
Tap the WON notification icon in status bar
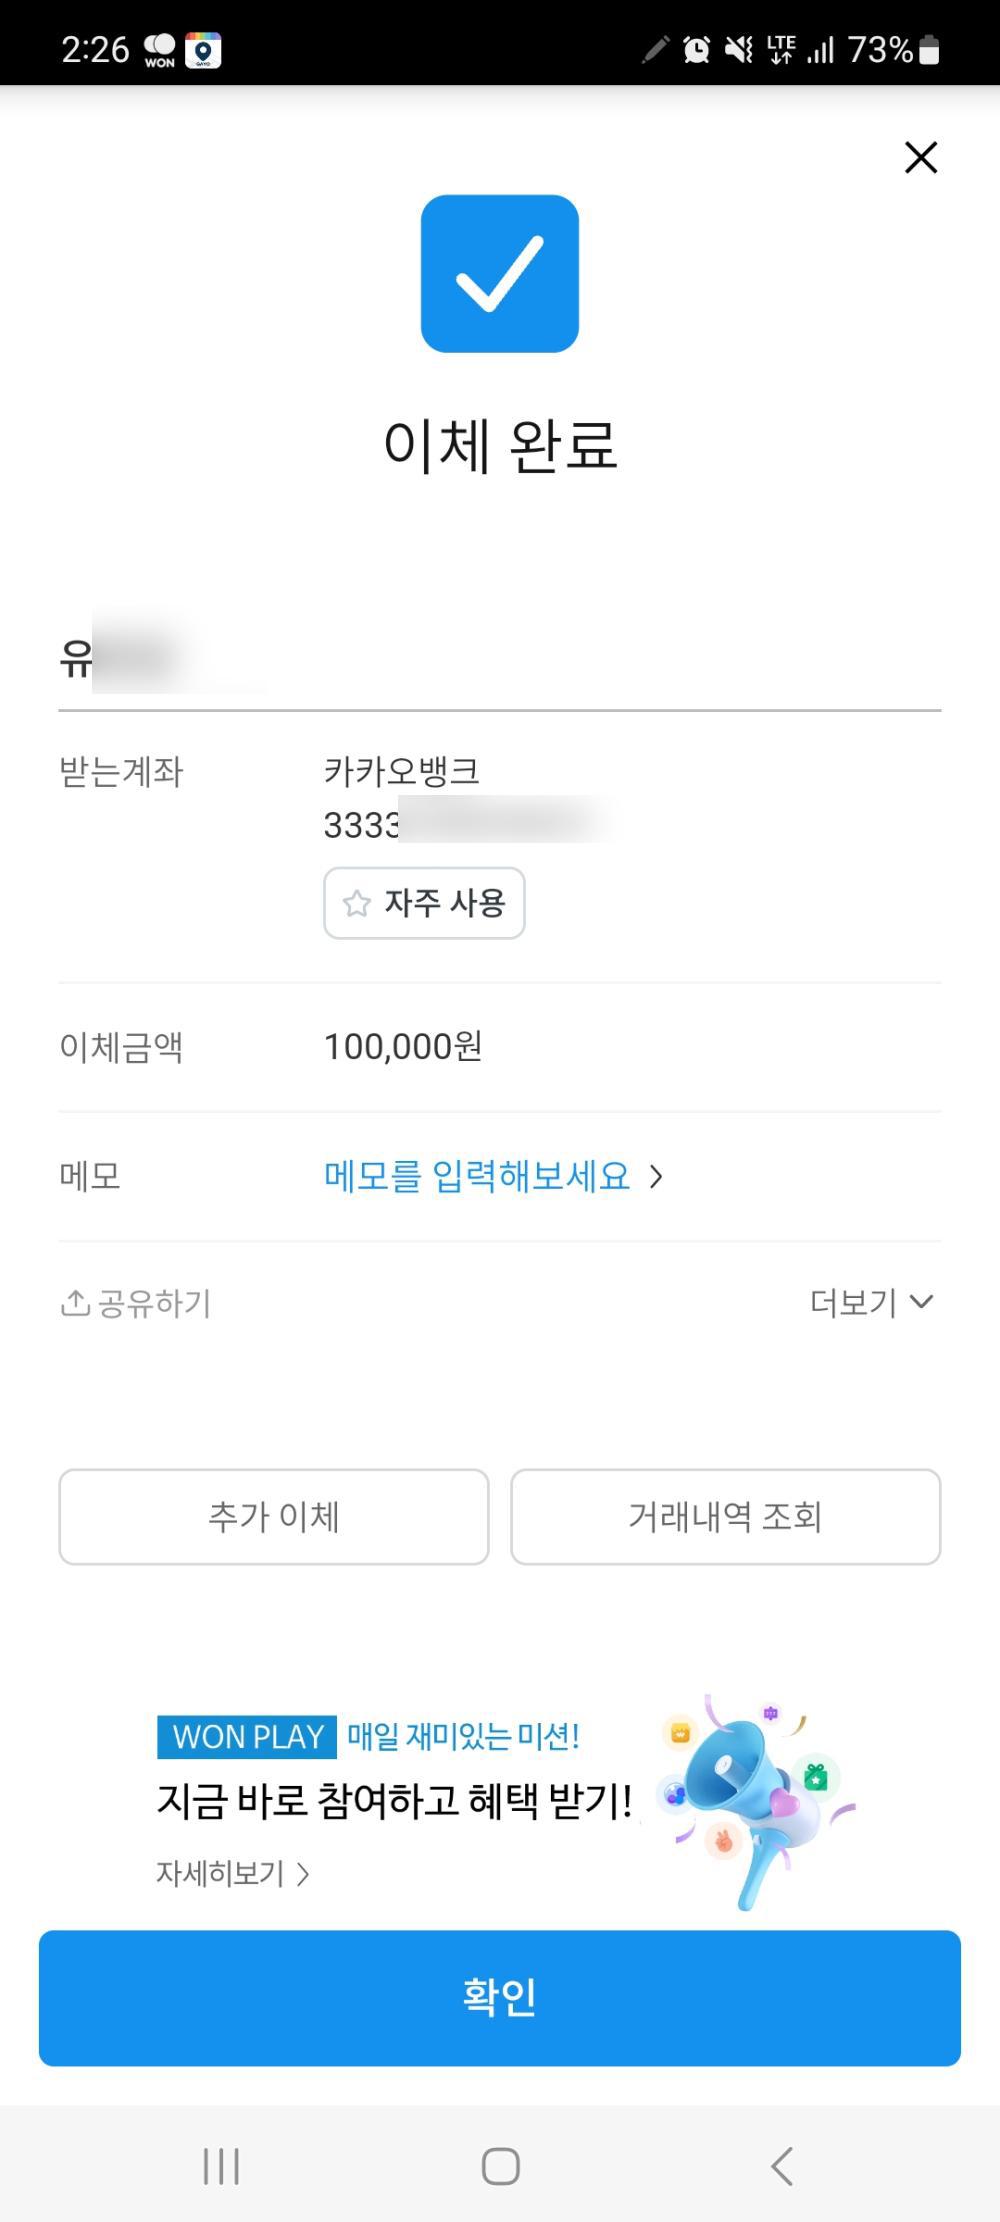(x=160, y=50)
